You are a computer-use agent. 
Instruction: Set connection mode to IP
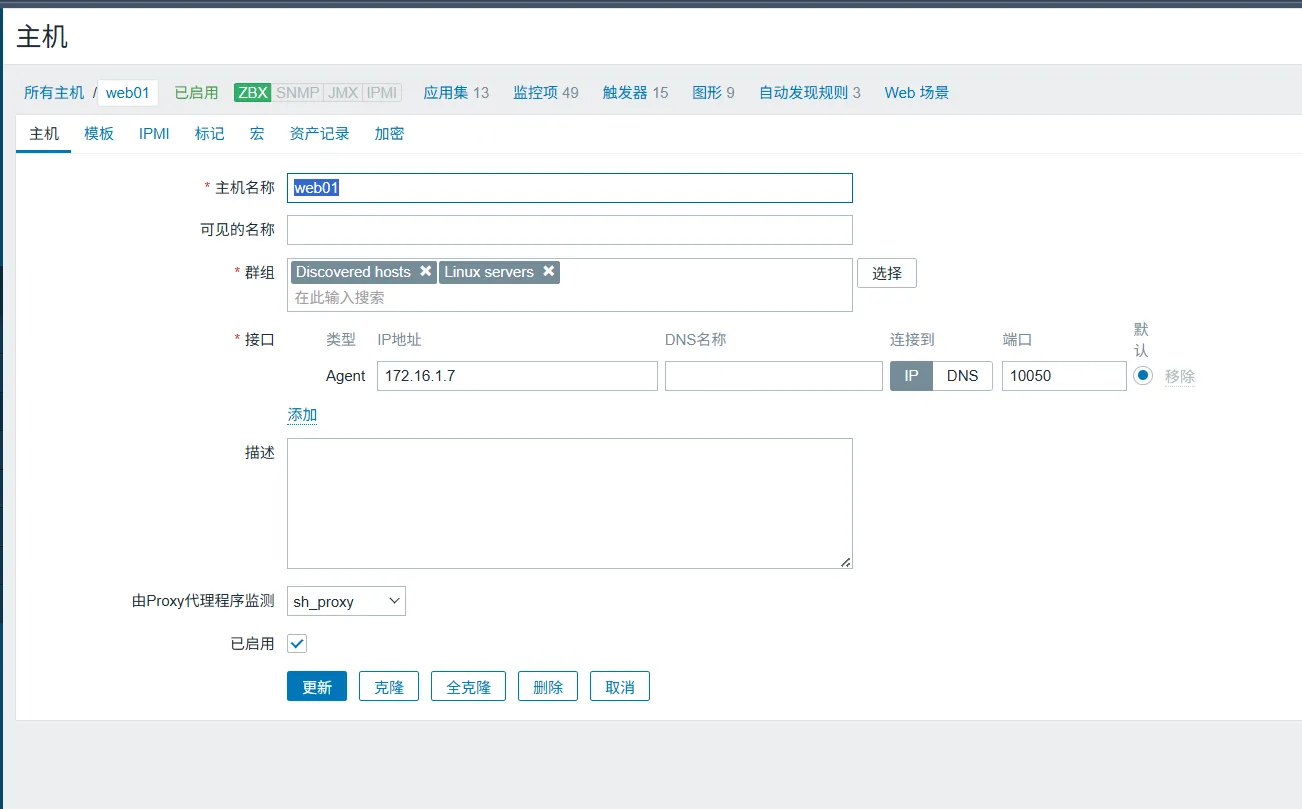[911, 376]
